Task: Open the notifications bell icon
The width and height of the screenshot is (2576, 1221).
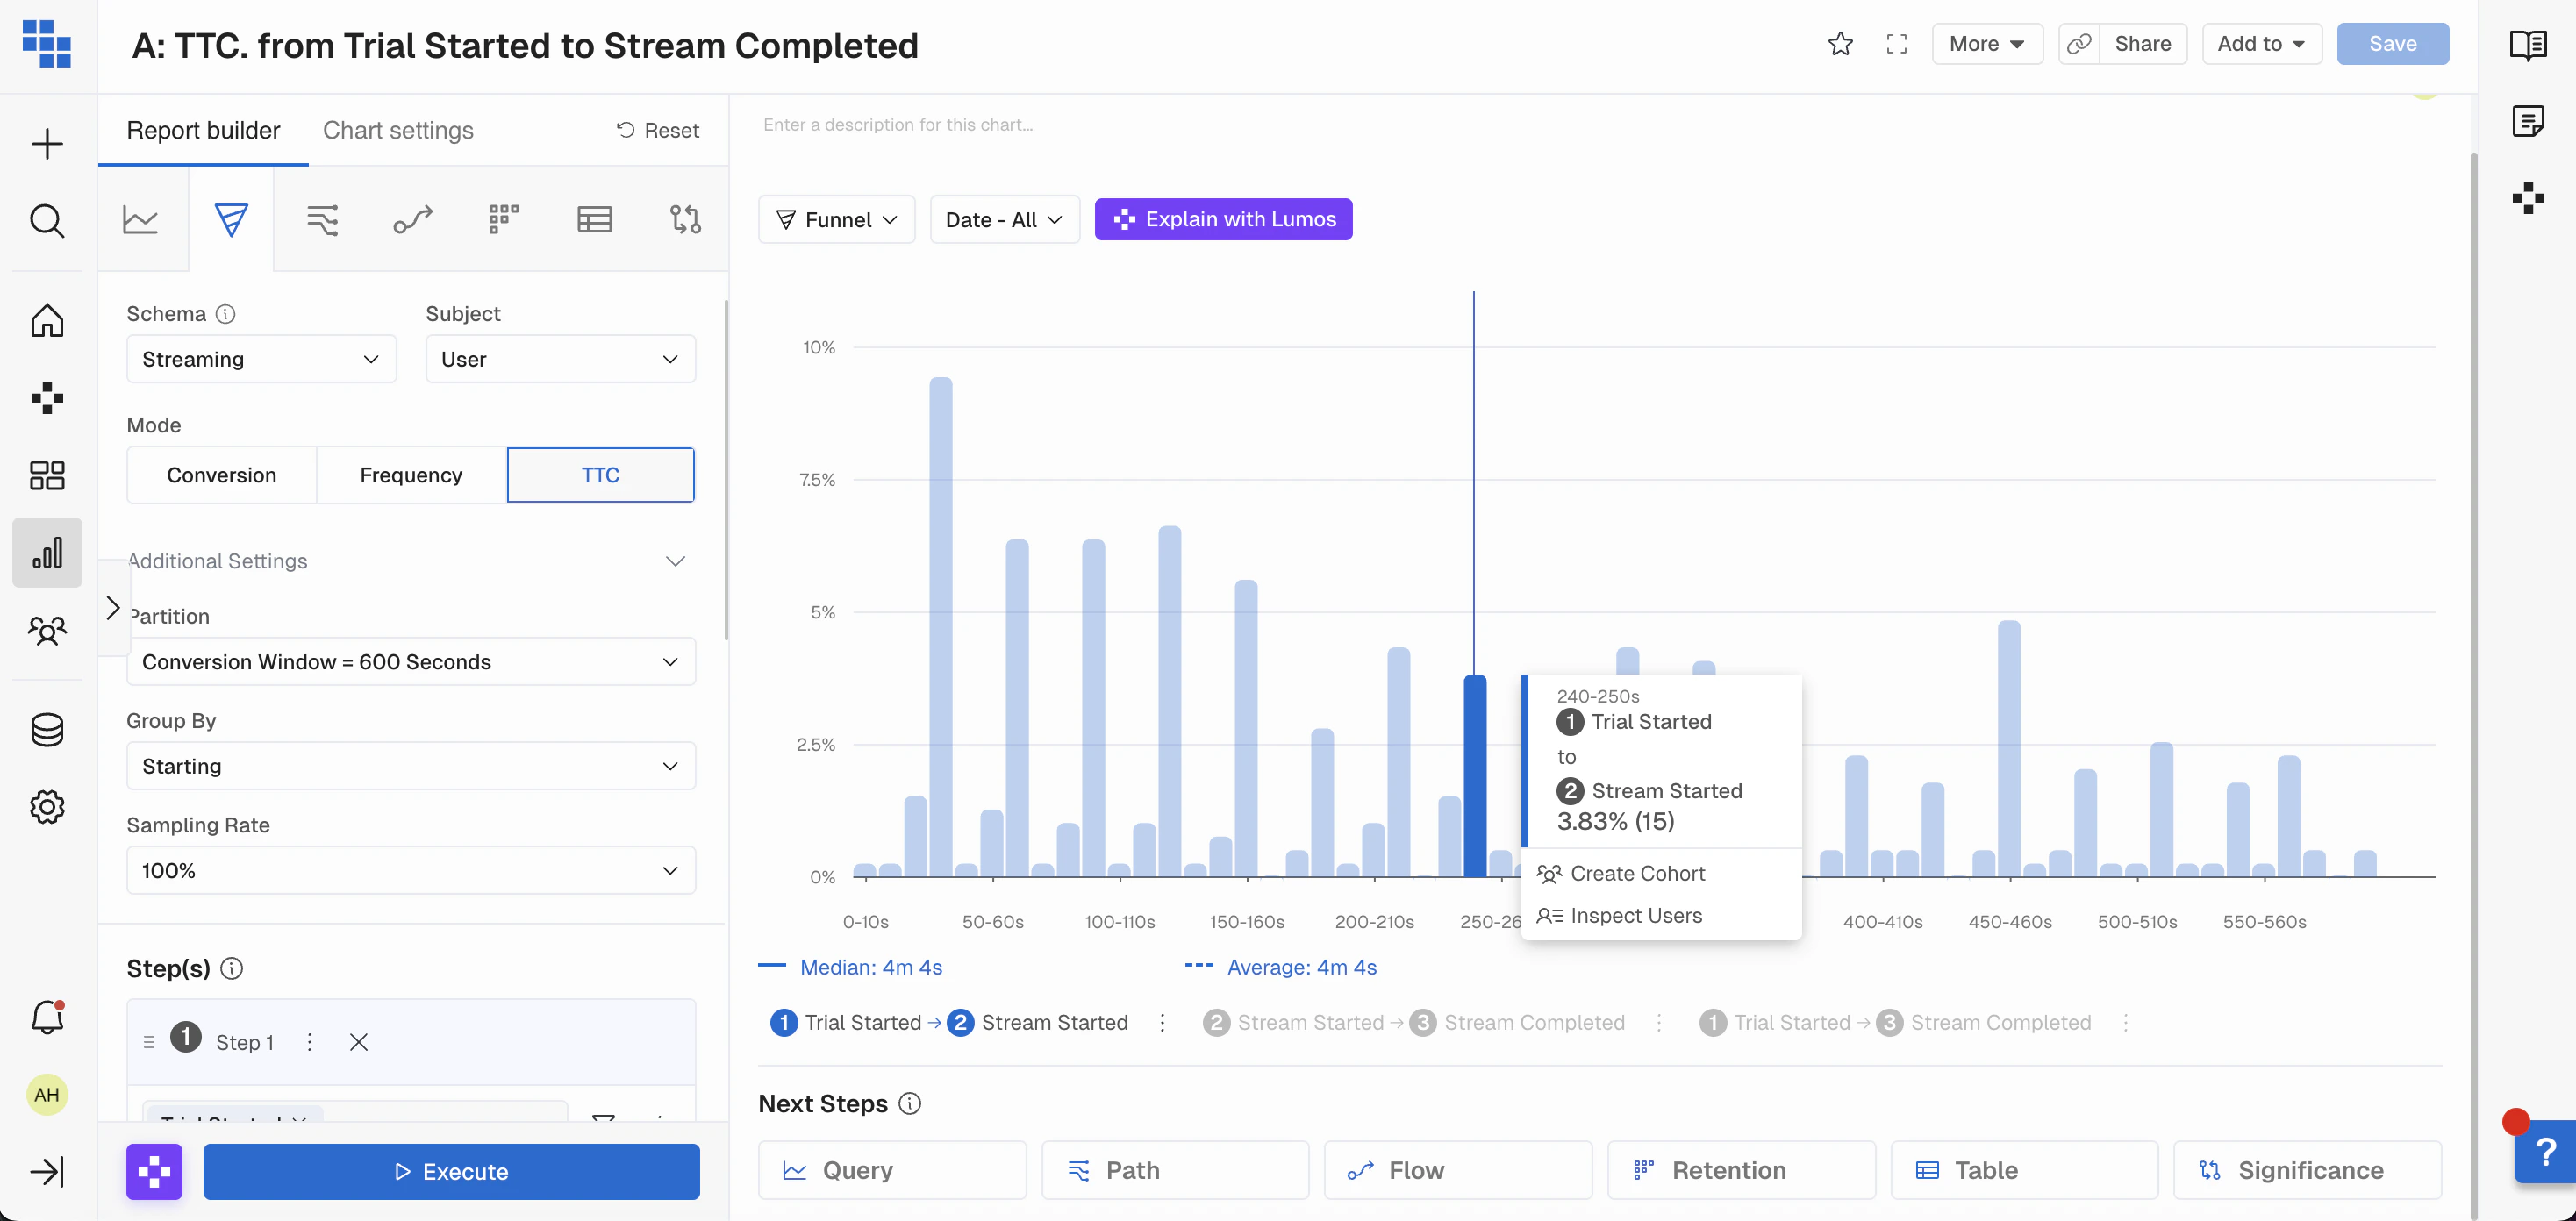Action: point(47,1018)
